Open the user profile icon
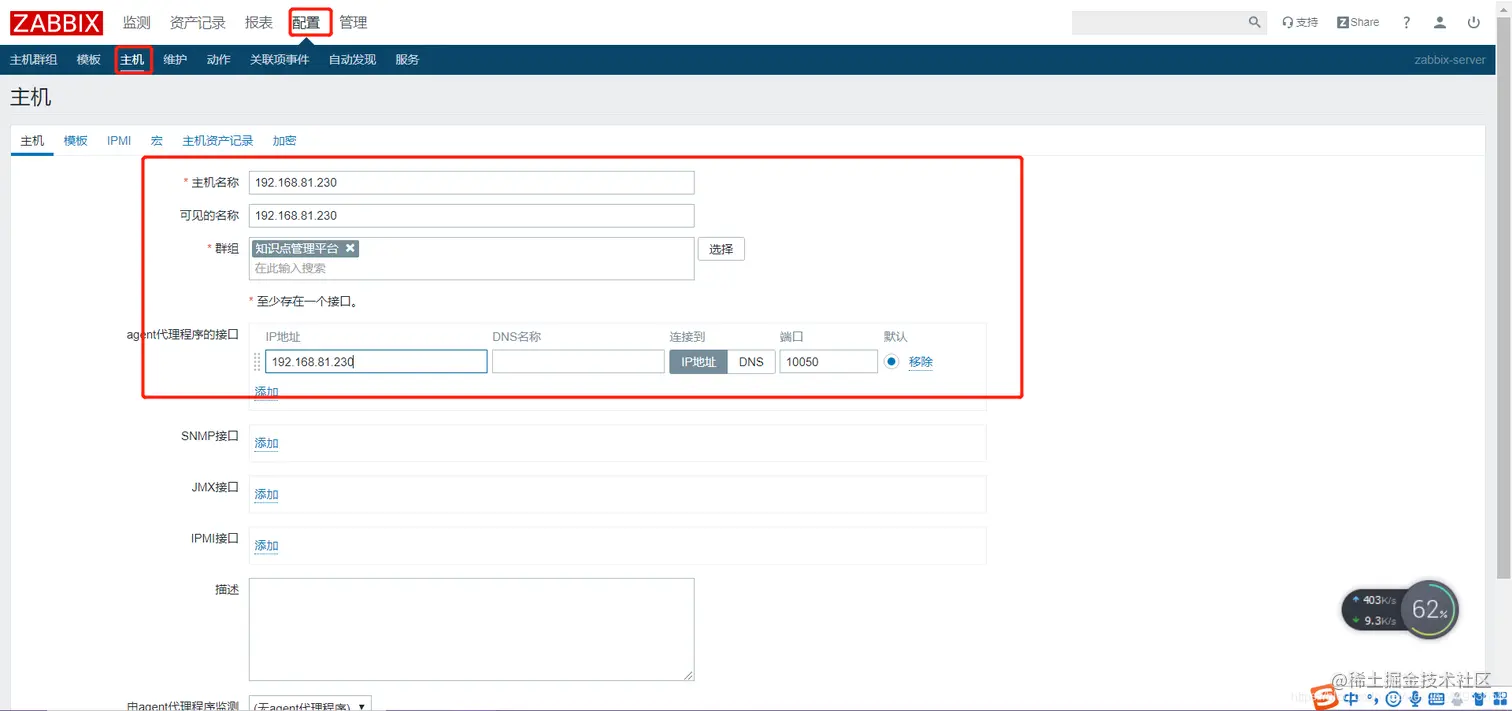This screenshot has width=1512, height=711. click(x=1440, y=22)
